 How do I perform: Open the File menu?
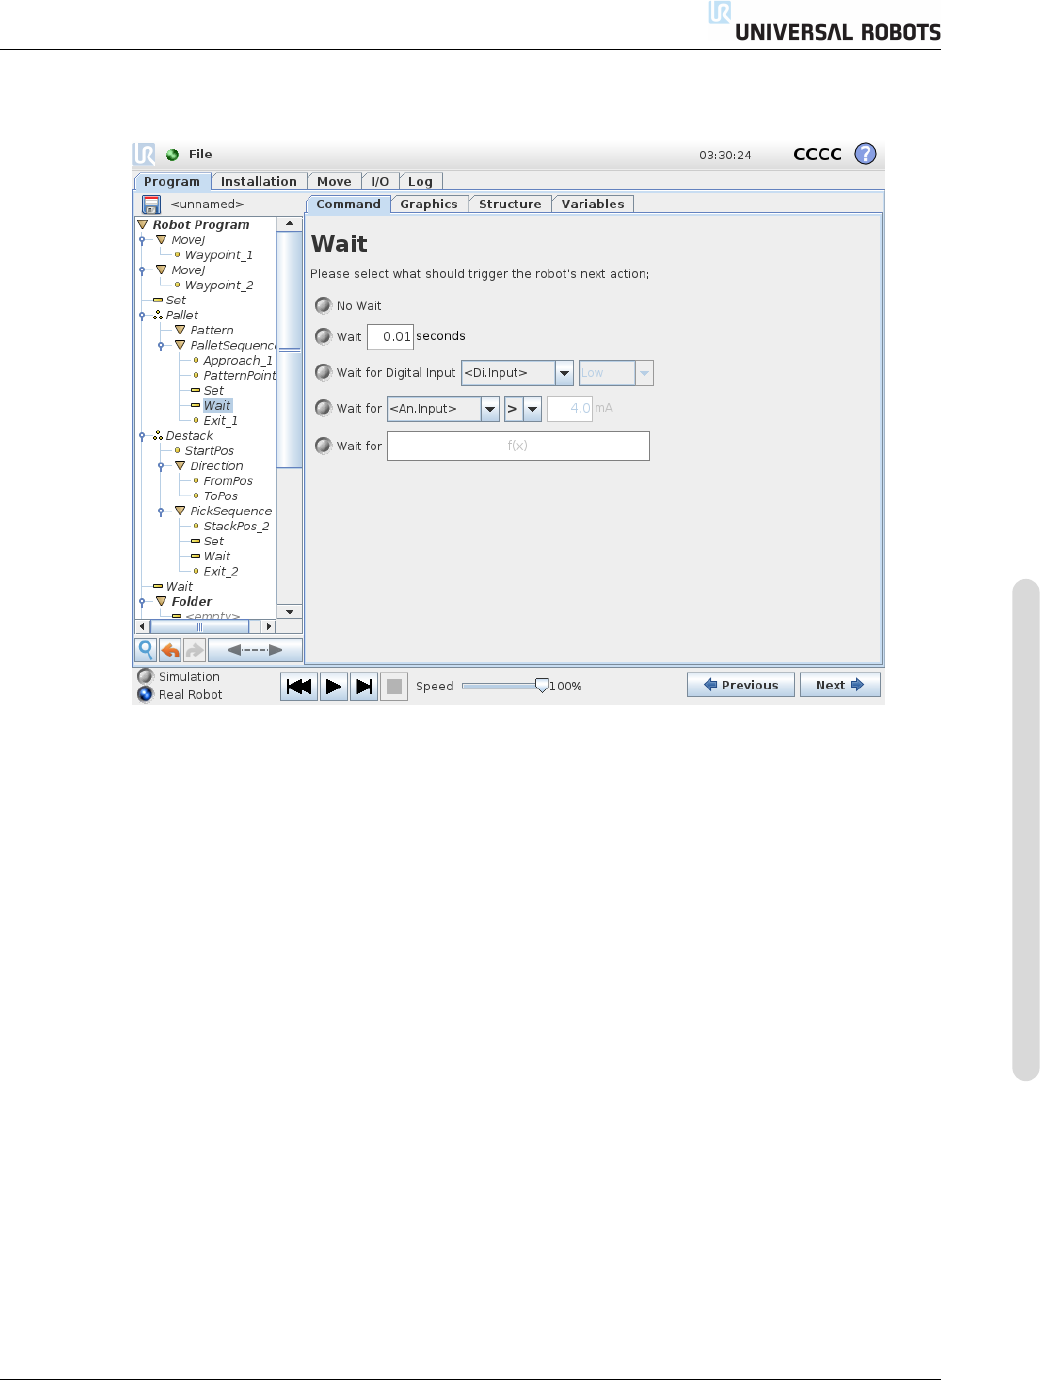click(201, 154)
